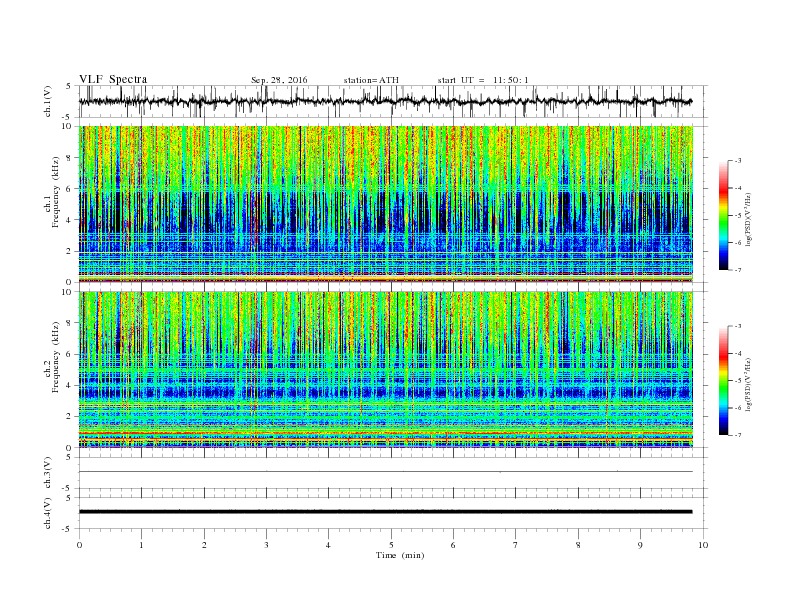Image resolution: width=792 pixels, height=612 pixels.
Task: Click the "start UT = 11:50: 1" label
Action: (x=483, y=80)
